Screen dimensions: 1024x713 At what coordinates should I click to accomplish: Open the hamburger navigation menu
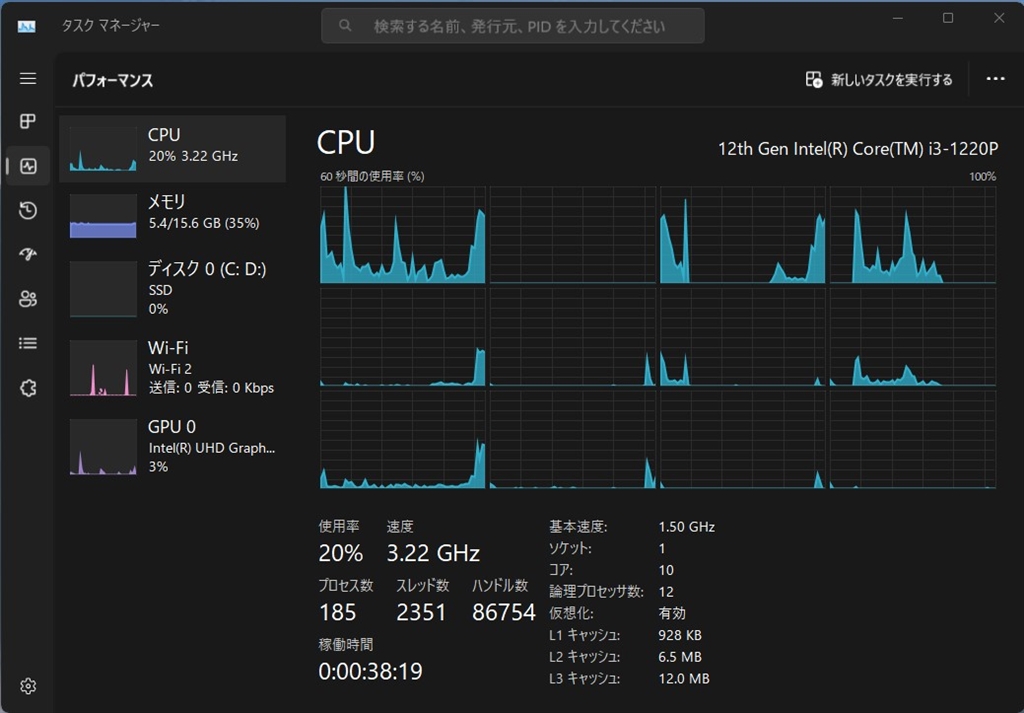pyautogui.click(x=28, y=79)
